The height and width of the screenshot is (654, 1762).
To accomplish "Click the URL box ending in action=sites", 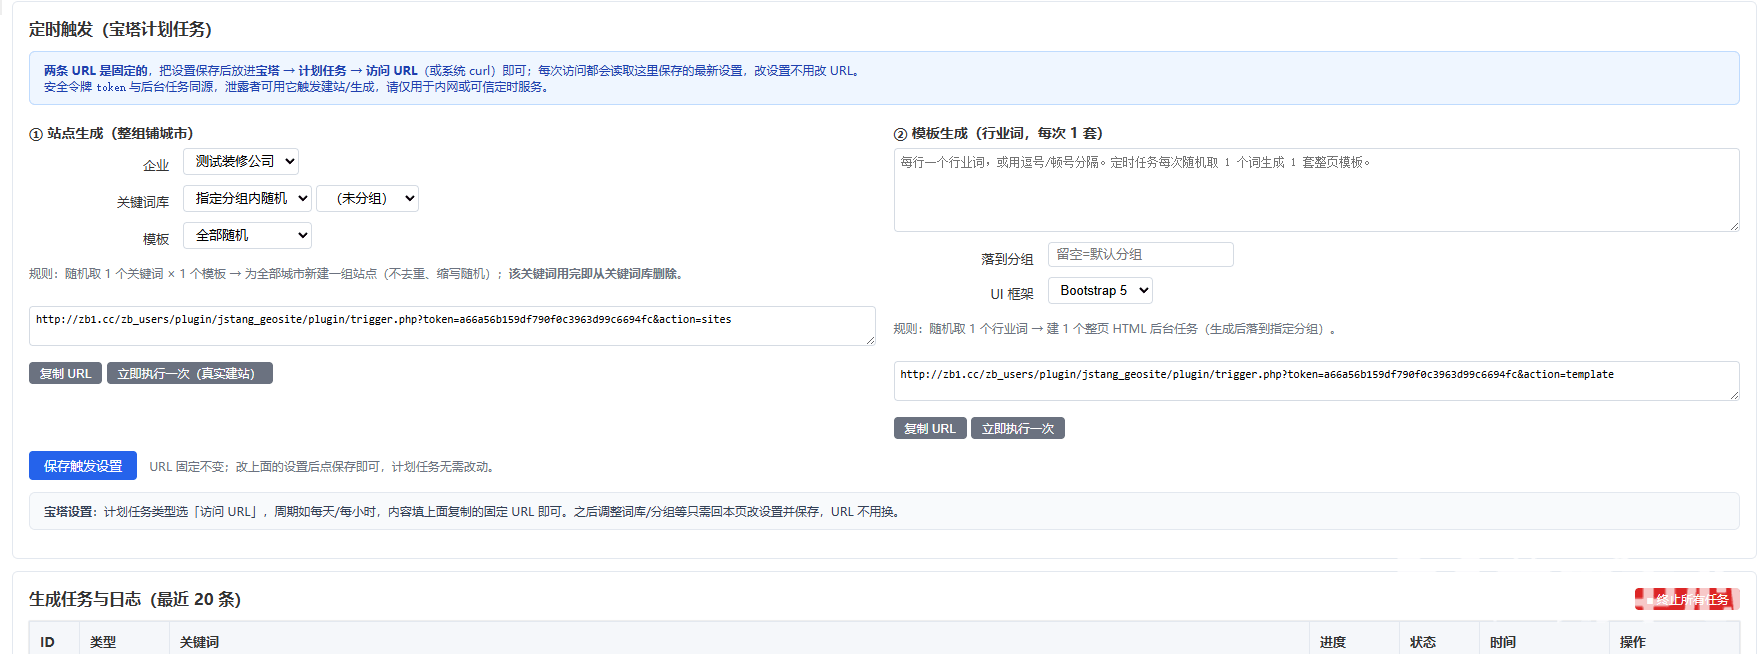I will click(452, 326).
